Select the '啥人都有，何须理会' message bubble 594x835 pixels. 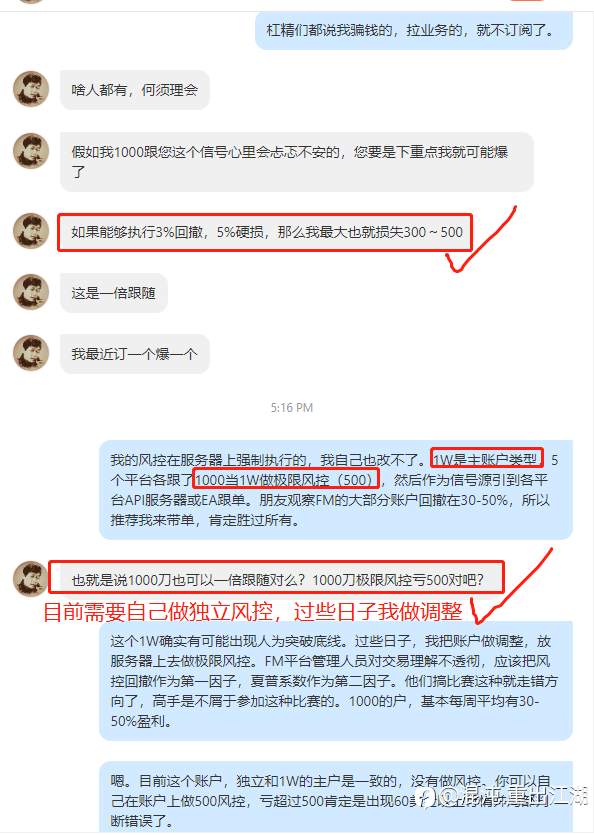coord(135,89)
